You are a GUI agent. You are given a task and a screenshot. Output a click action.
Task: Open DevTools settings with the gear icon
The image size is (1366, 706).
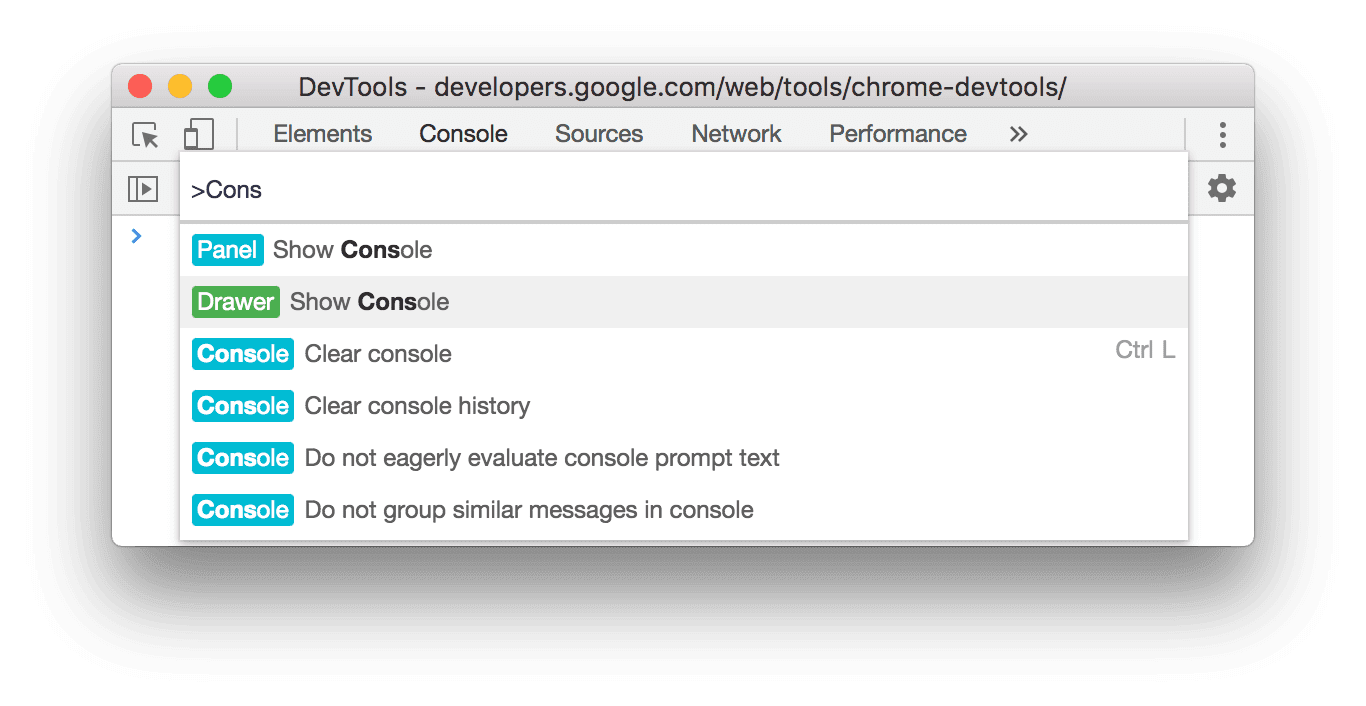pos(1221,188)
